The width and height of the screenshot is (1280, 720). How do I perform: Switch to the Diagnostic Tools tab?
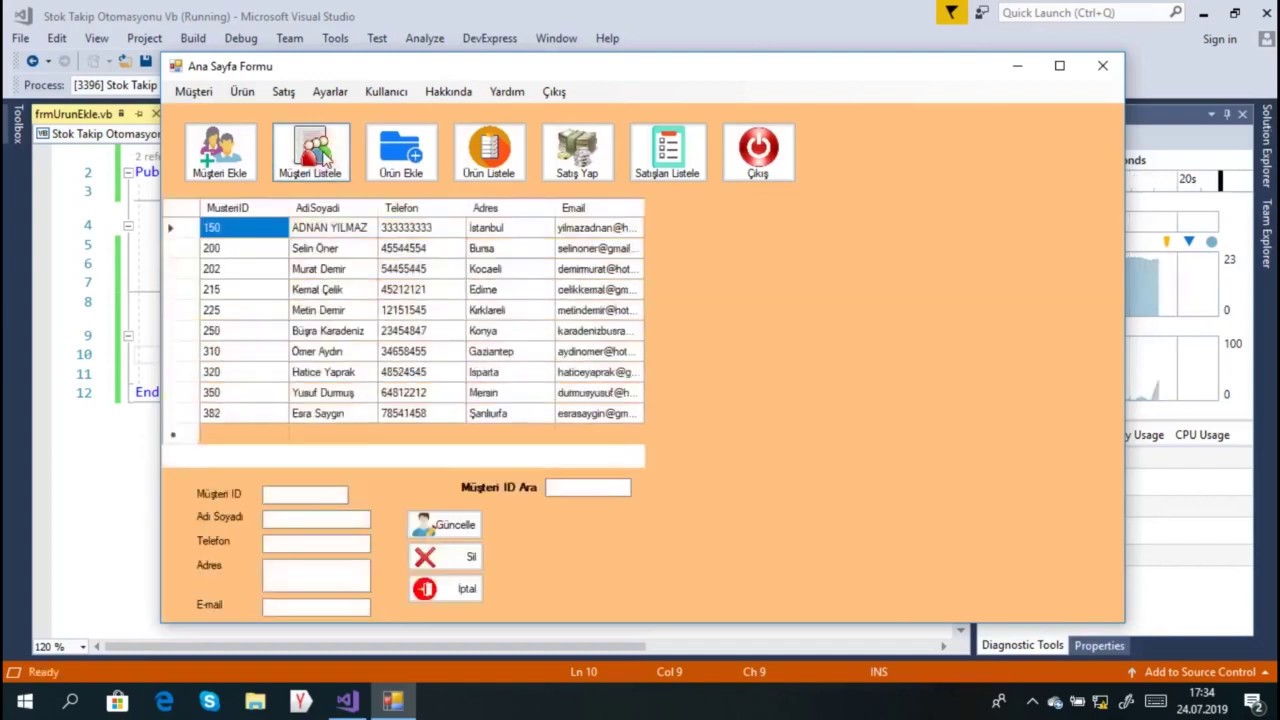[x=1022, y=645]
